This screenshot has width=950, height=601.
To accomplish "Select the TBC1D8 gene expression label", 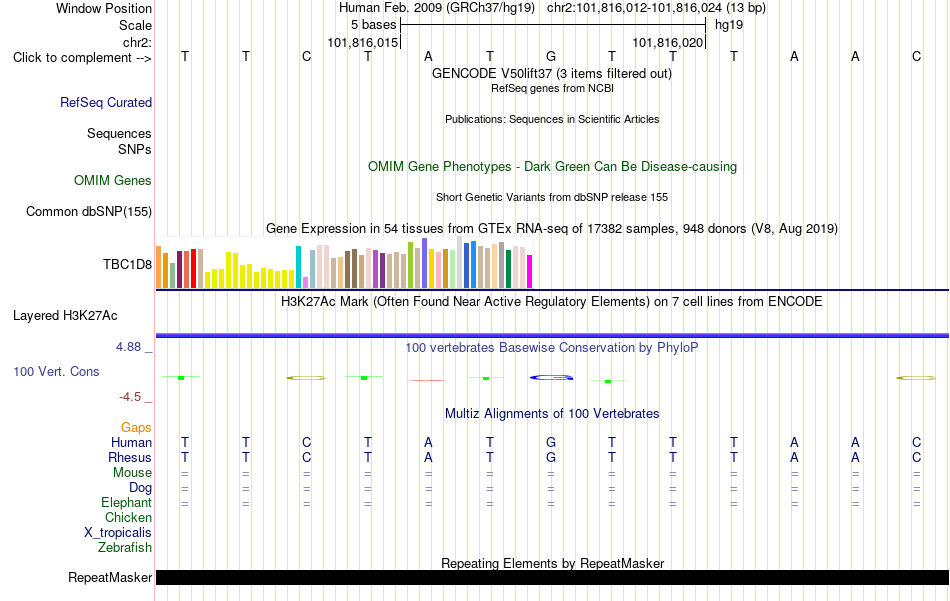I will 127,264.
